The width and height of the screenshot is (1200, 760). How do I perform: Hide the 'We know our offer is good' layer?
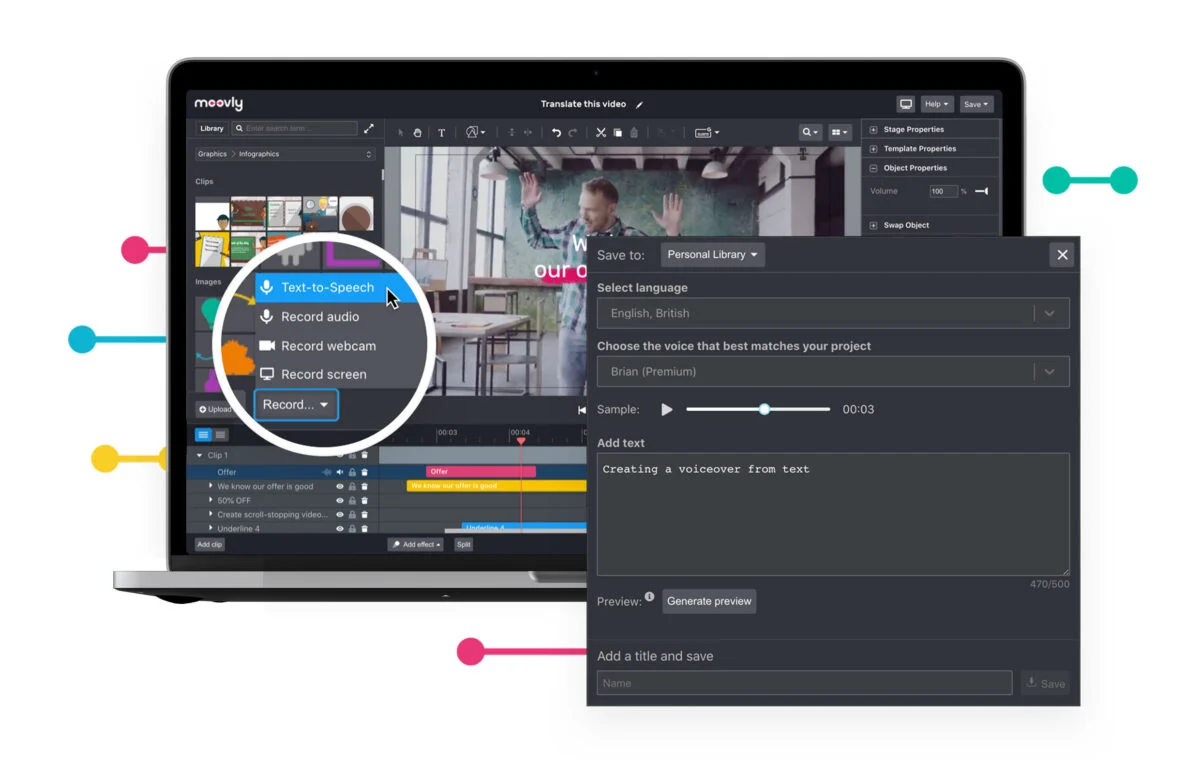click(340, 487)
